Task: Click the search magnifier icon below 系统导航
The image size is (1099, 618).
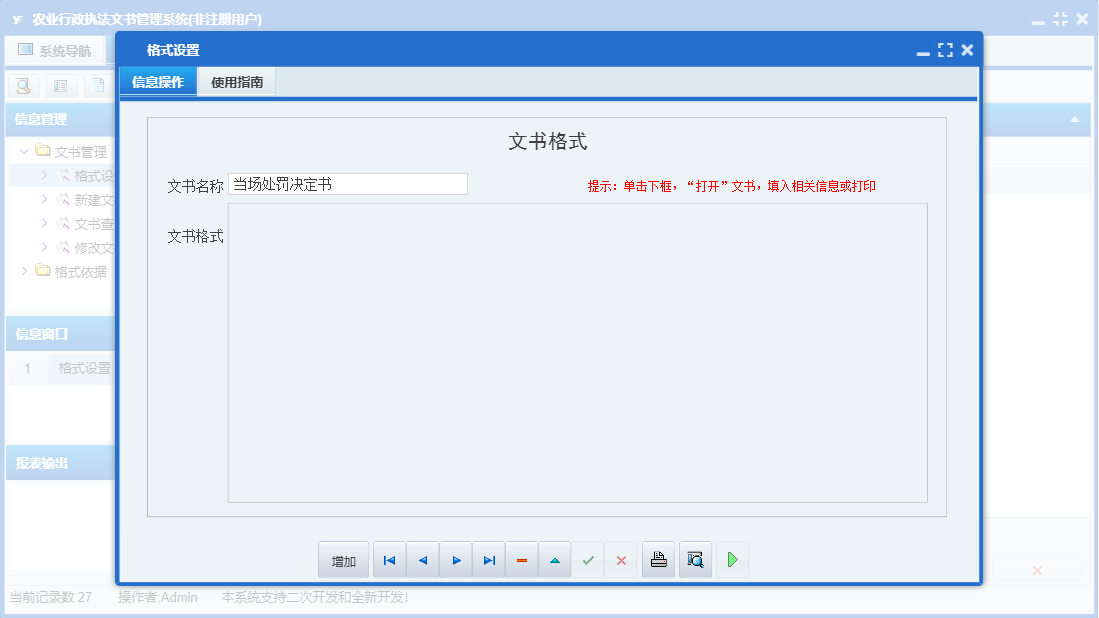Action: (x=22, y=86)
